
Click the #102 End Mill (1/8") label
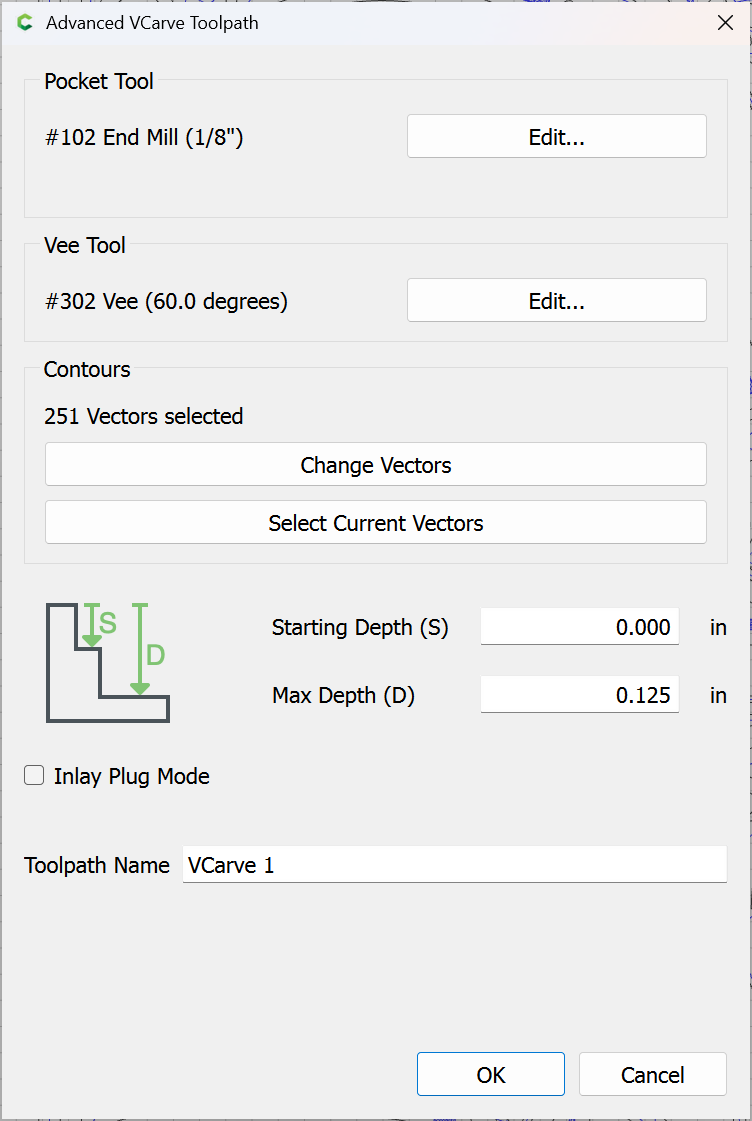coord(144,138)
